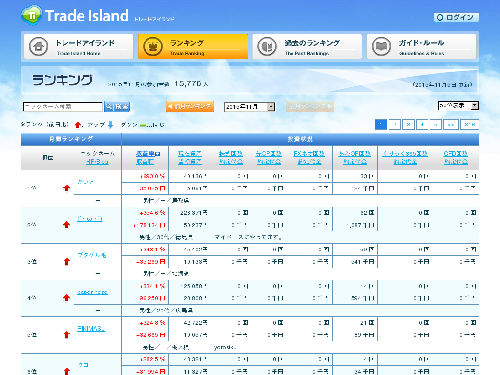
Task: Sort by FX trade count header
Action: (x=309, y=154)
